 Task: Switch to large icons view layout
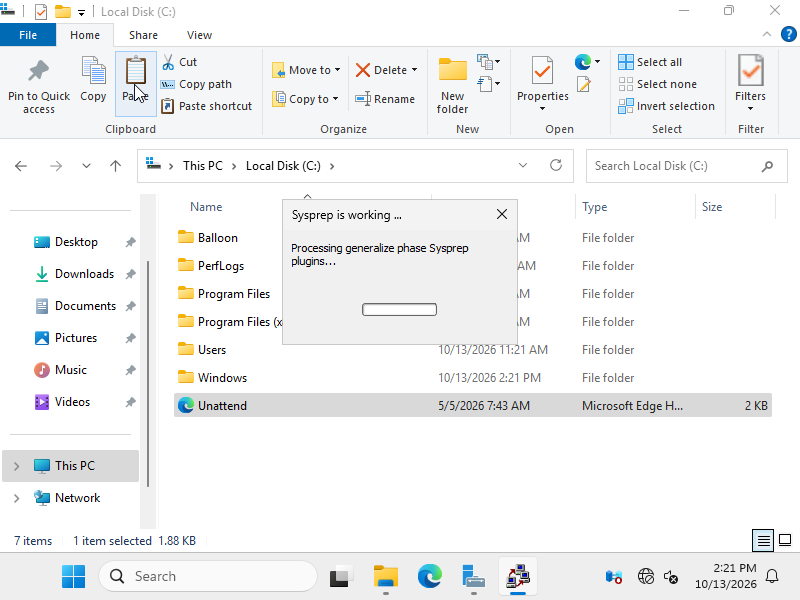tap(785, 540)
